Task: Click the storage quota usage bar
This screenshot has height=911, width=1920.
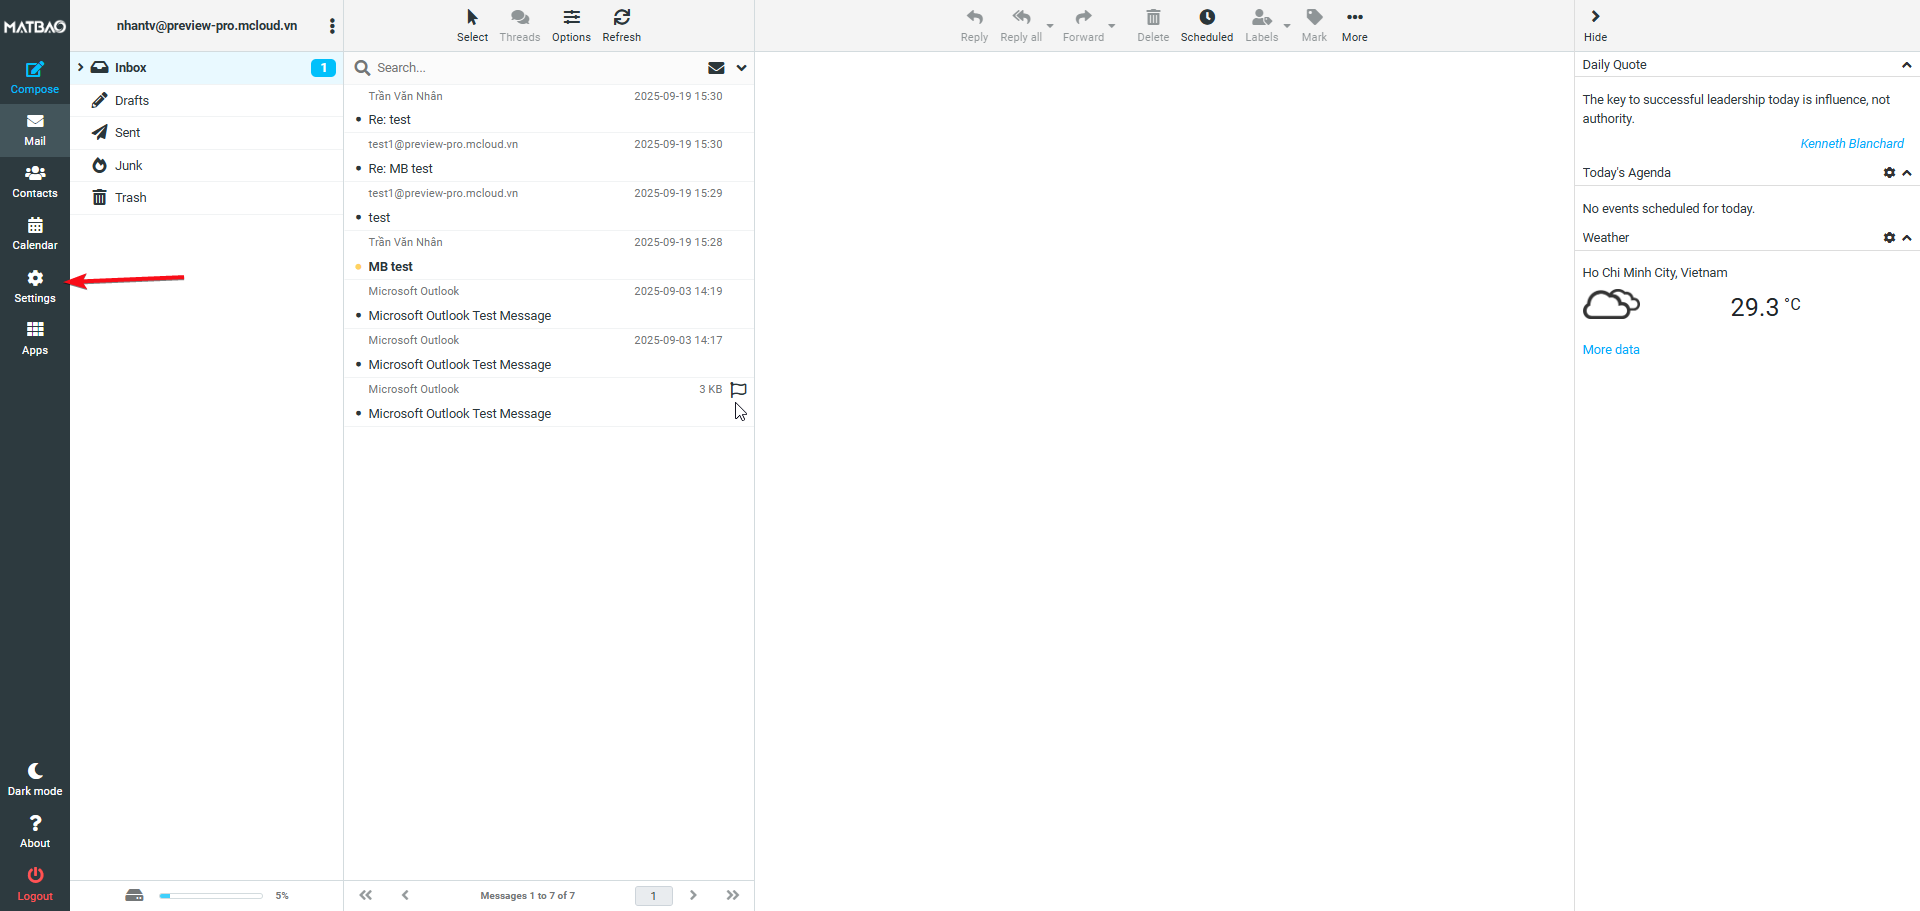Action: coord(210,896)
